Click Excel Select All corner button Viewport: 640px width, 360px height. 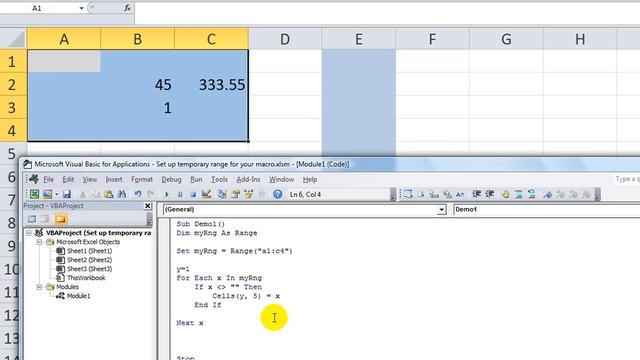coord(13,39)
